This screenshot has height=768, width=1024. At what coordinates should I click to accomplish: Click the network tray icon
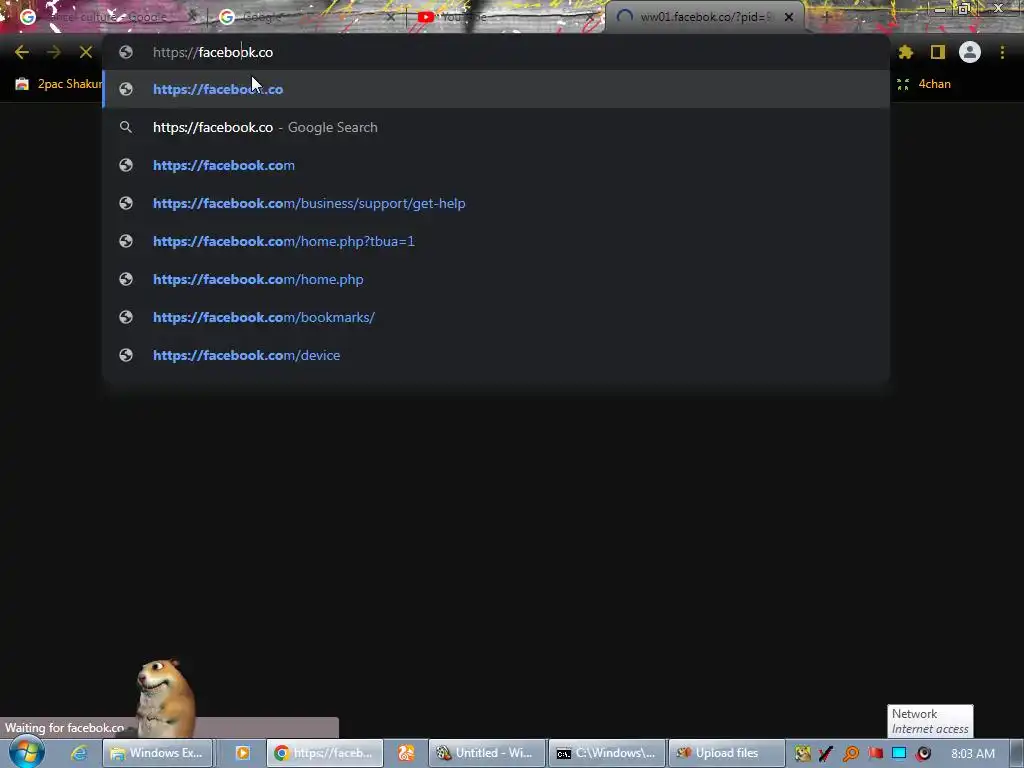(x=899, y=753)
